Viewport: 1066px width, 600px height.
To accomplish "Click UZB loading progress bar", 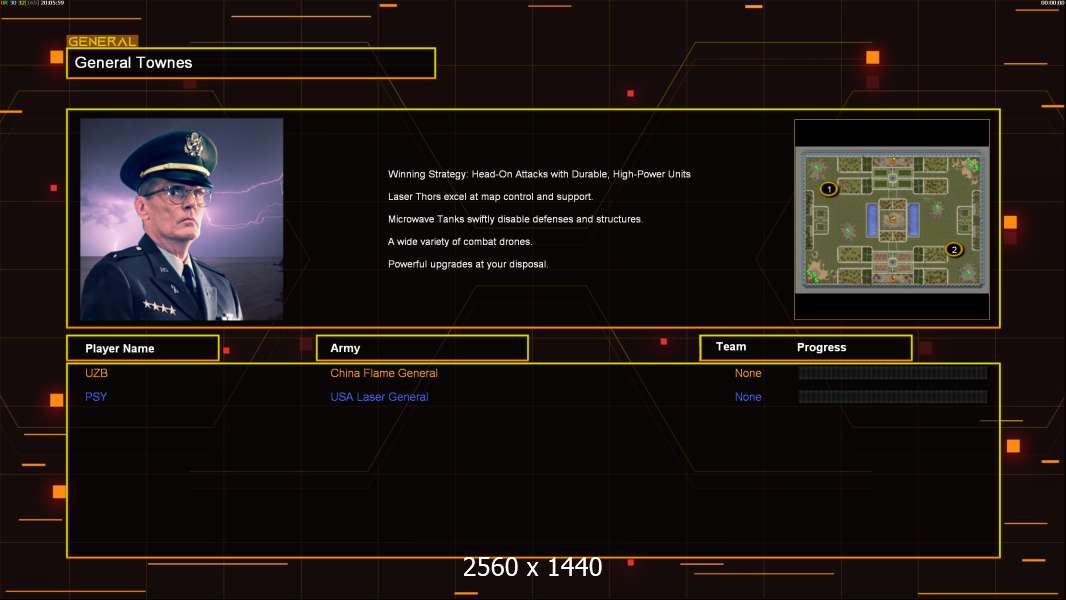I will (x=893, y=372).
